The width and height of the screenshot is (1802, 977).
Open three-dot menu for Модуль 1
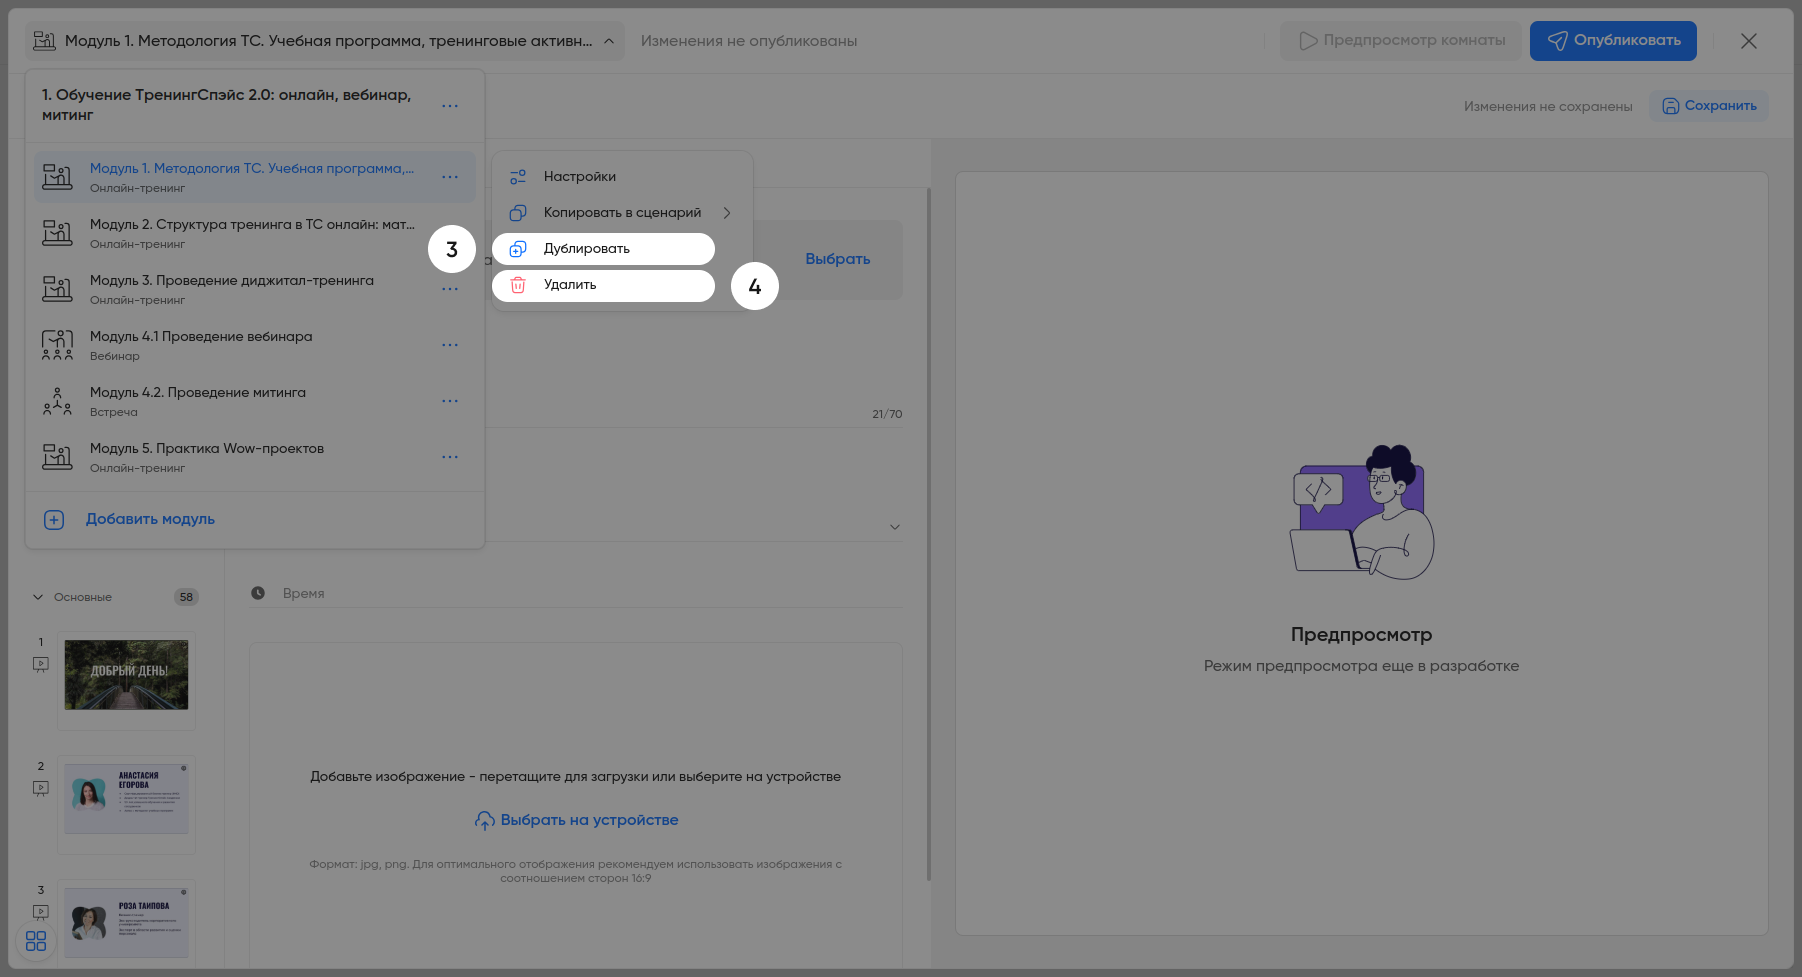pyautogui.click(x=450, y=177)
